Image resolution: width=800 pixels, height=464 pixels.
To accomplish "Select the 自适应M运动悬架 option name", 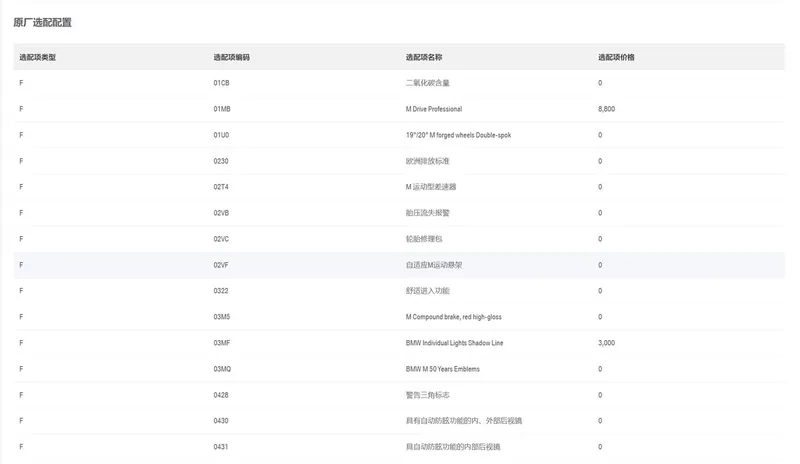I will (x=434, y=265).
